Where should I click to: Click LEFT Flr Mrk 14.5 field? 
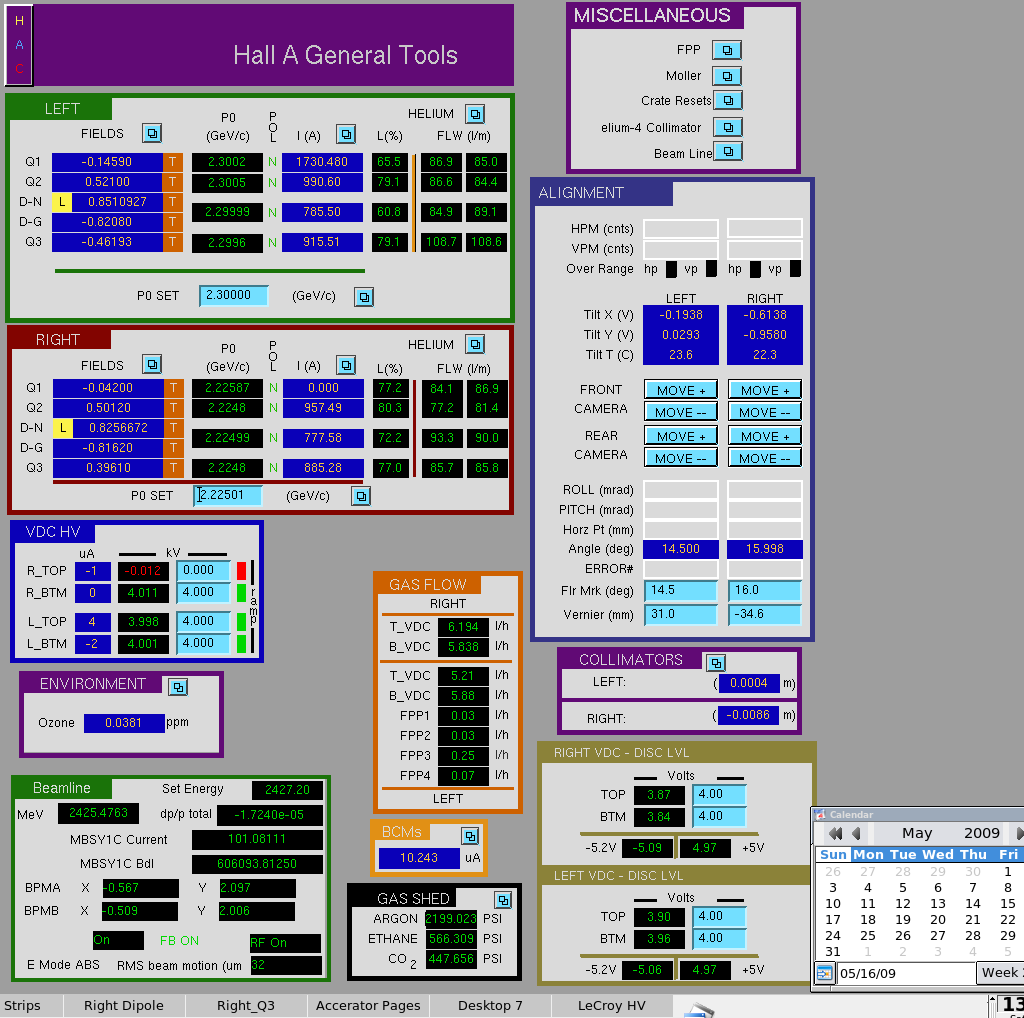click(681, 590)
